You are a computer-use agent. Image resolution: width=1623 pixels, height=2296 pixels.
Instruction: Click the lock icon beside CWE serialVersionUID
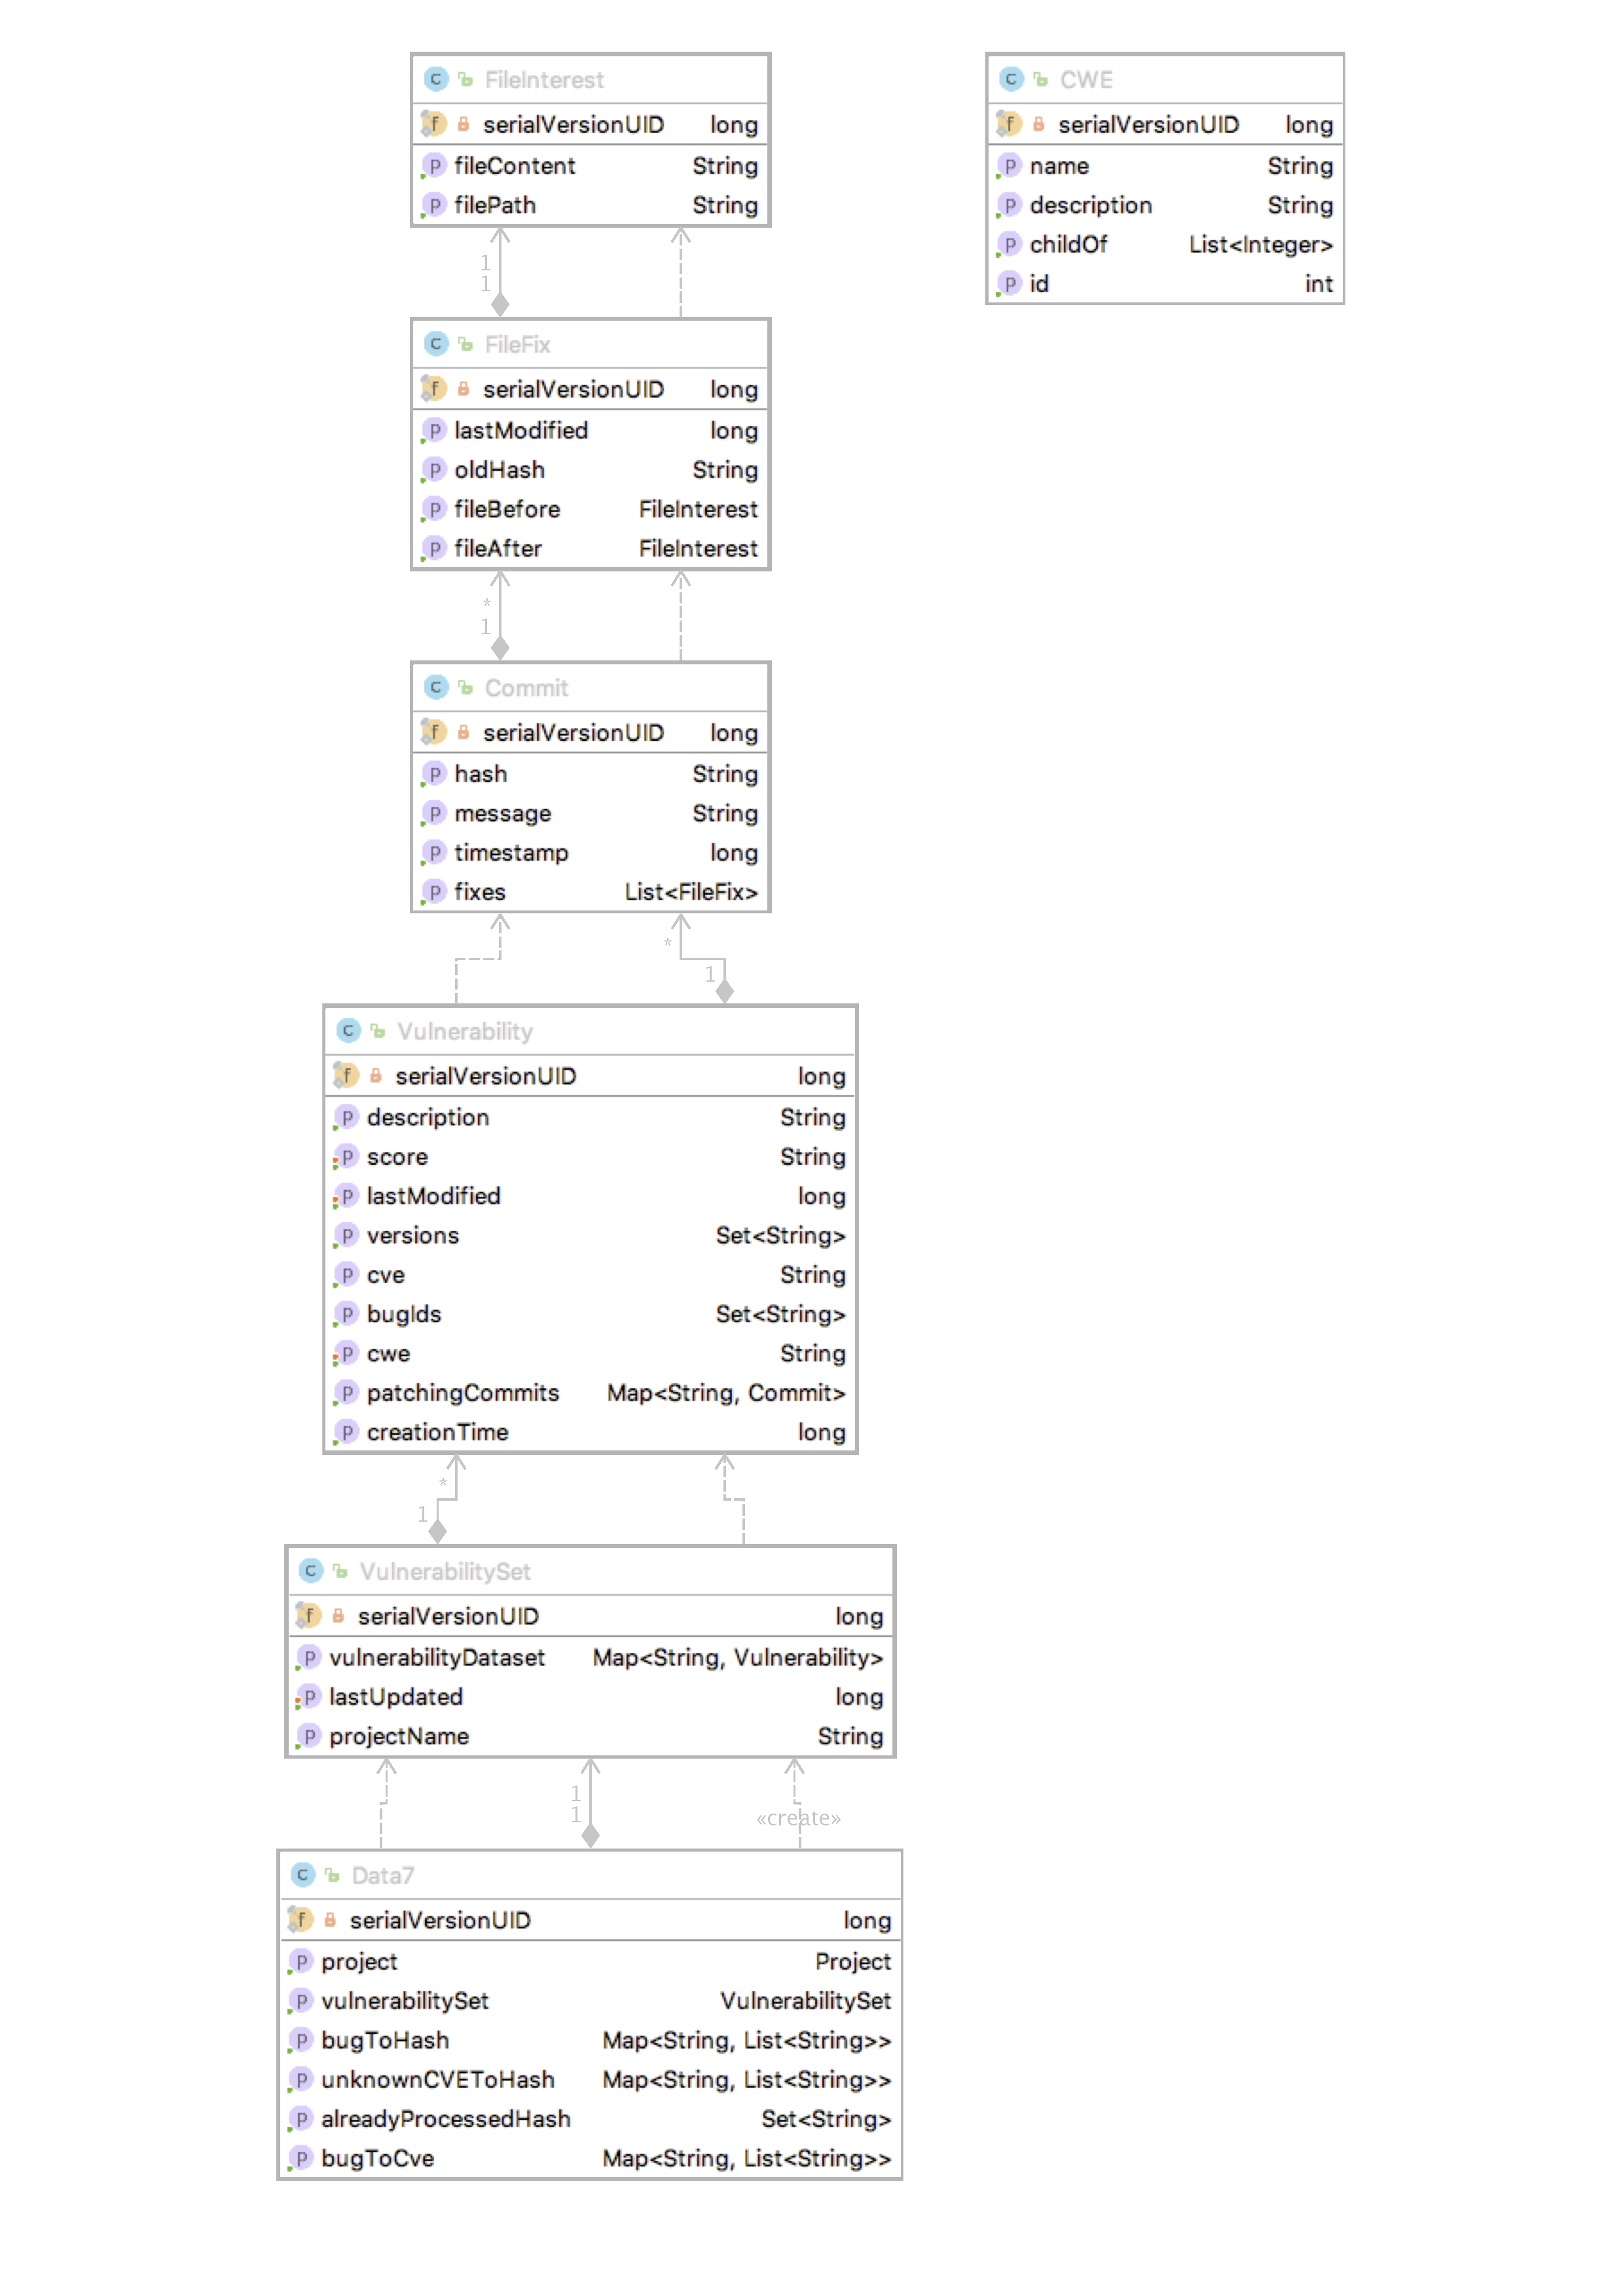click(x=1038, y=124)
